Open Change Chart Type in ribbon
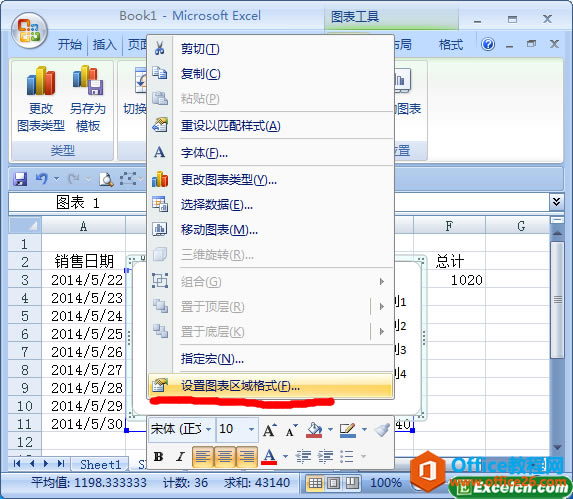The width and height of the screenshot is (573, 499). (41, 99)
